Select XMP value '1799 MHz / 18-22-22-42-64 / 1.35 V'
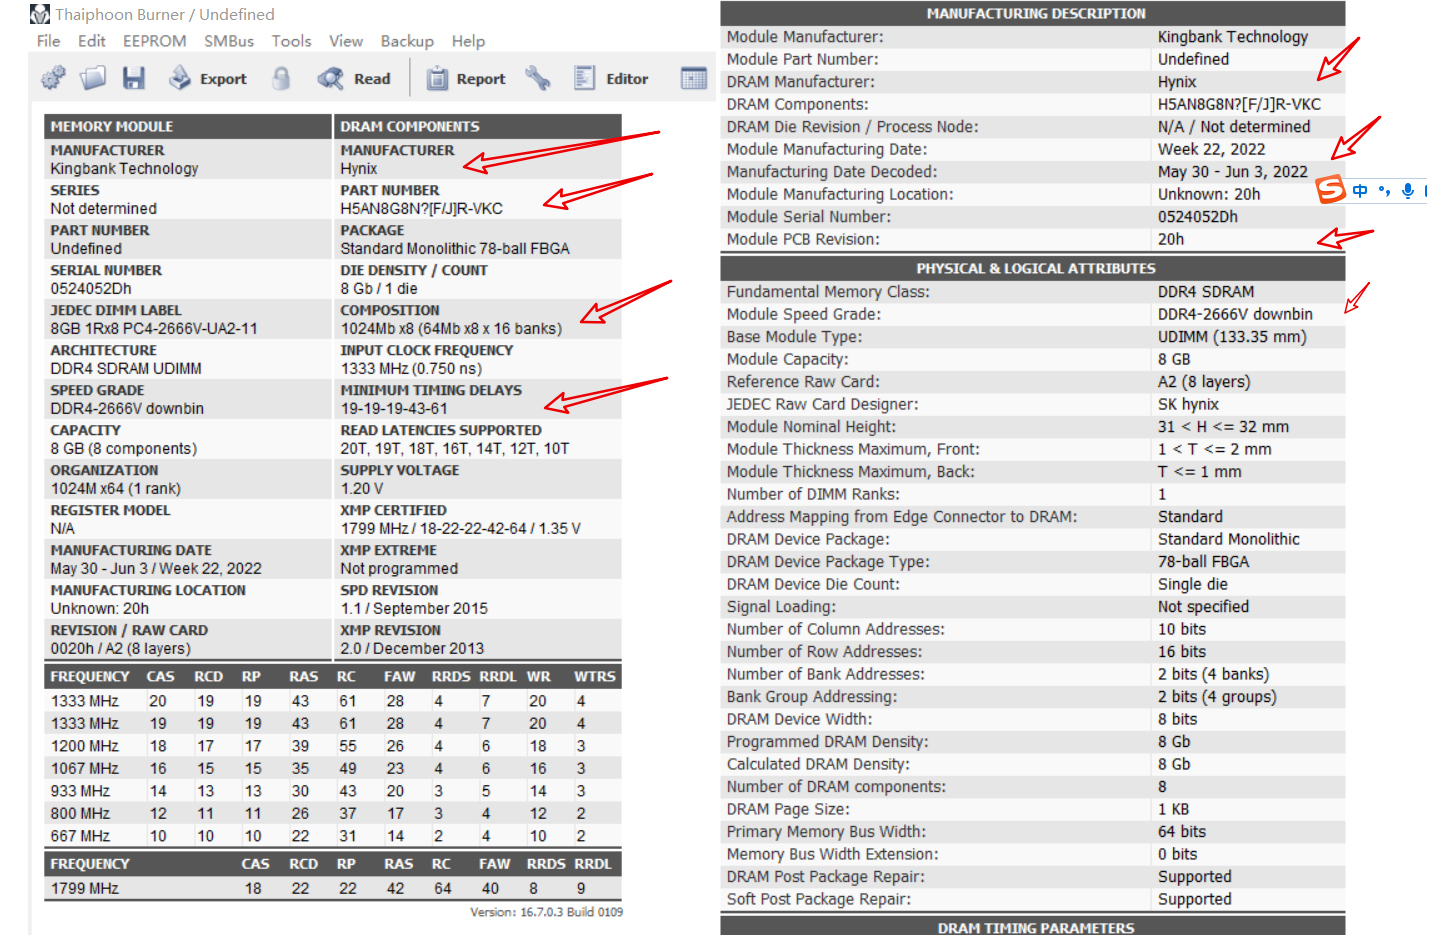The height and width of the screenshot is (935, 1451). click(x=461, y=528)
